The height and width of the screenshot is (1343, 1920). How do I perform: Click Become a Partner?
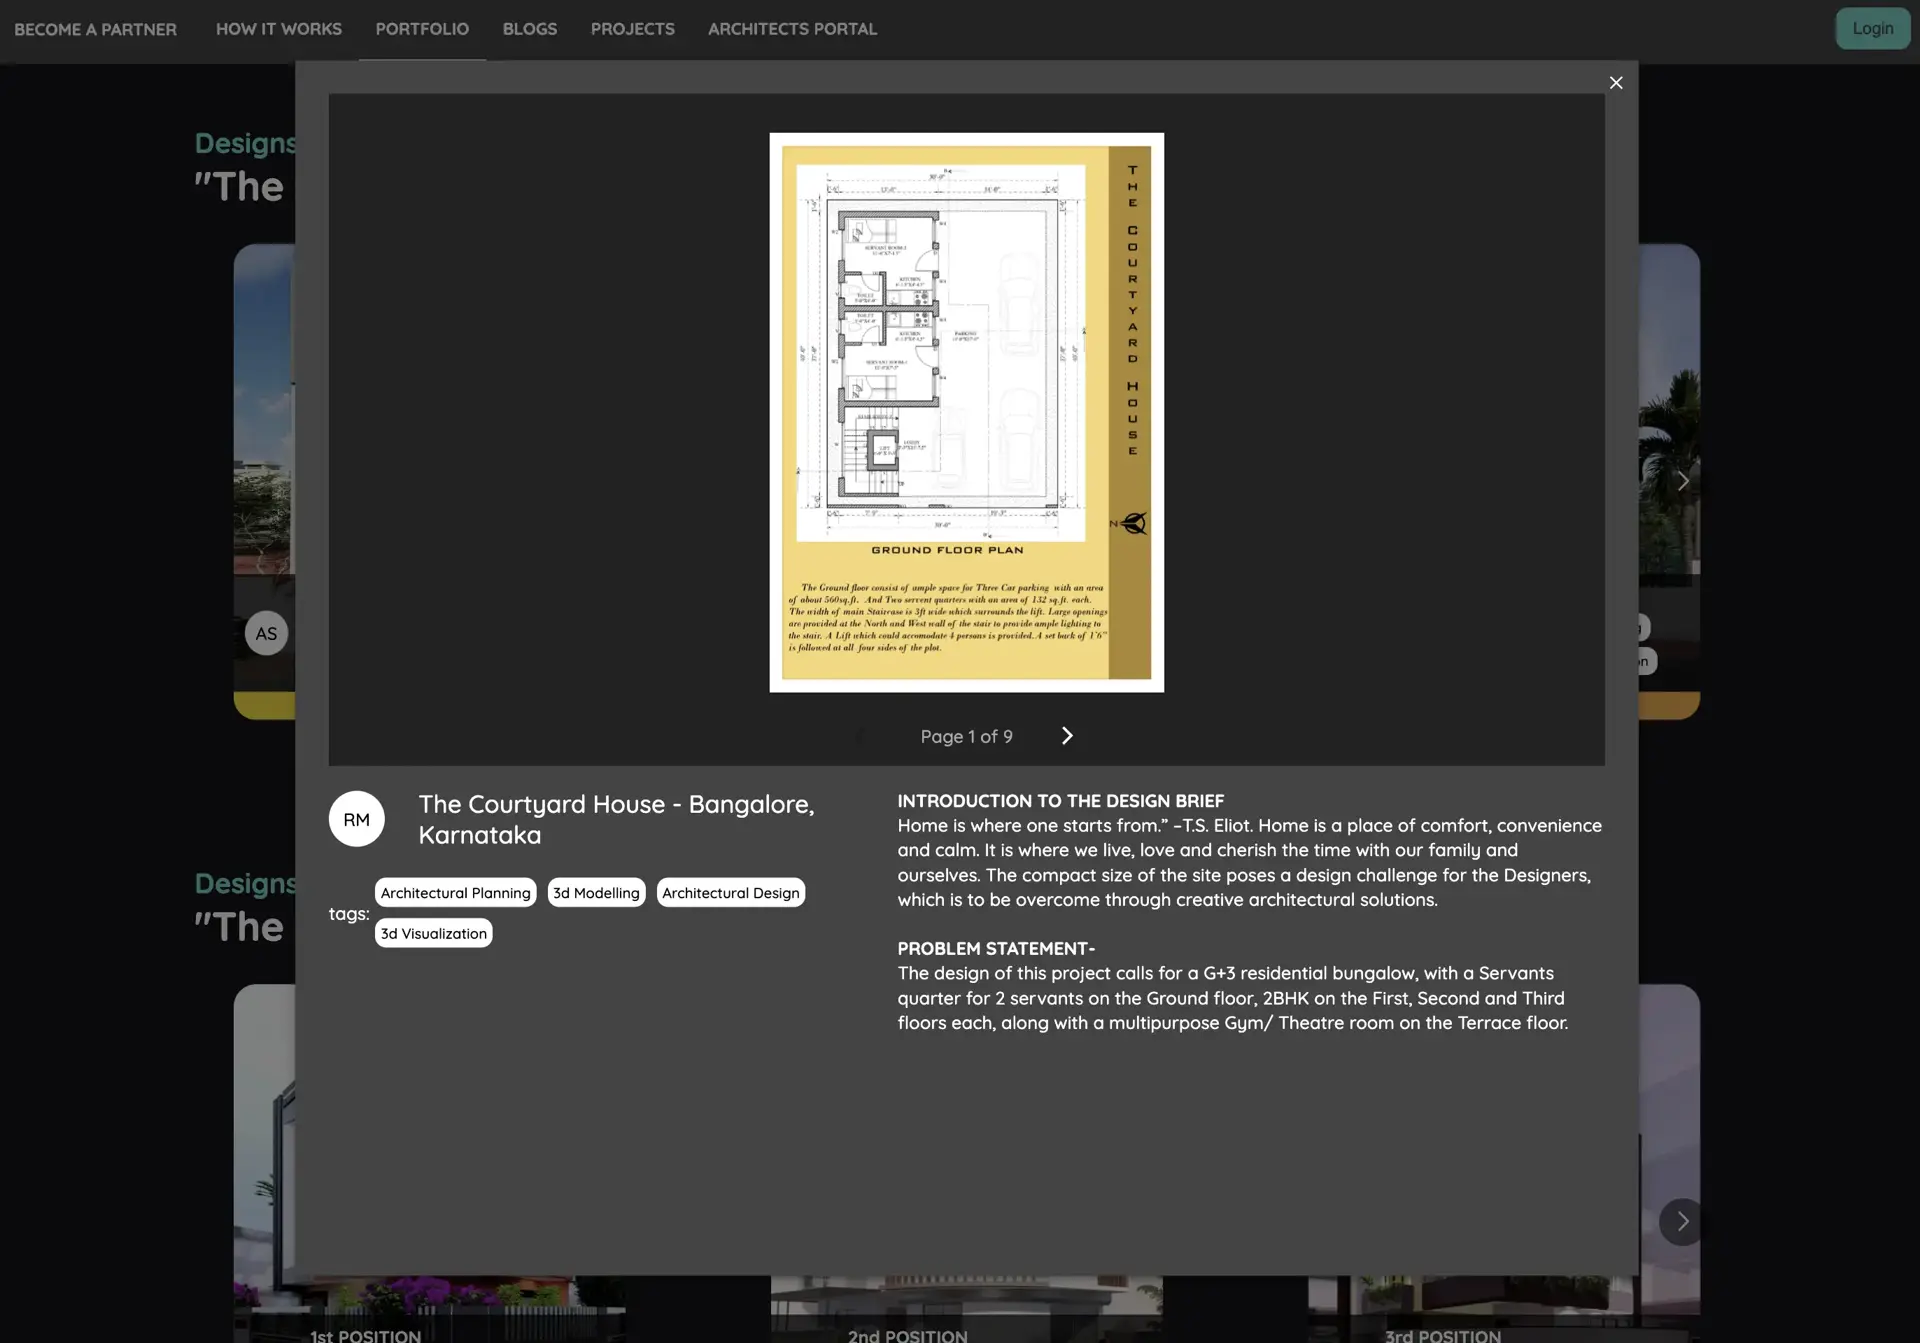(x=95, y=29)
